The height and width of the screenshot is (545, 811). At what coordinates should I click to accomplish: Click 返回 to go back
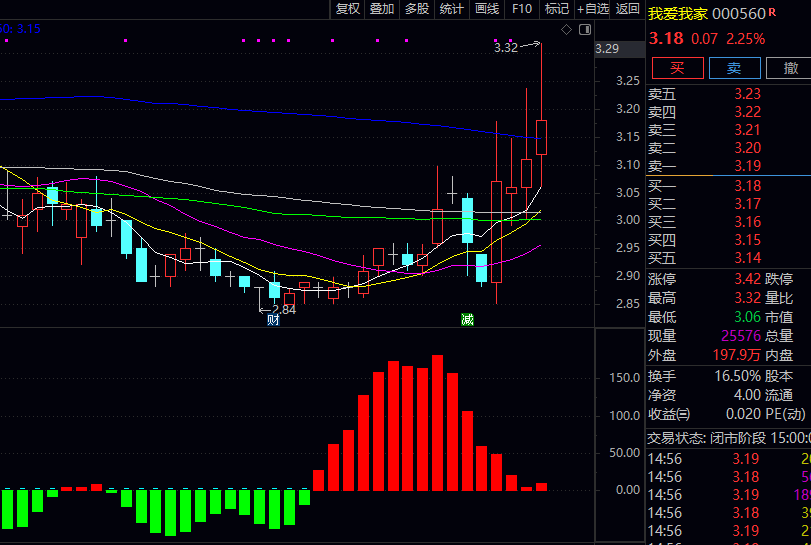click(x=628, y=9)
